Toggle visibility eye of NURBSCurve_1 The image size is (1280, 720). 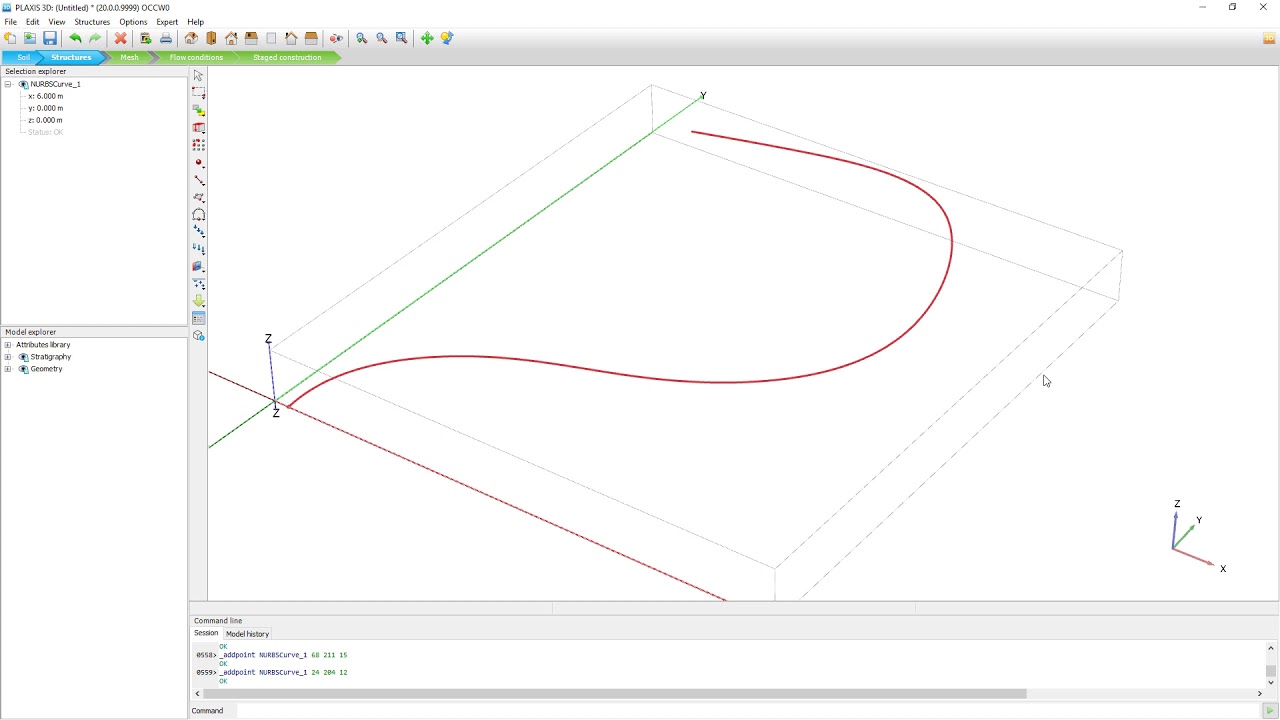(x=23, y=84)
